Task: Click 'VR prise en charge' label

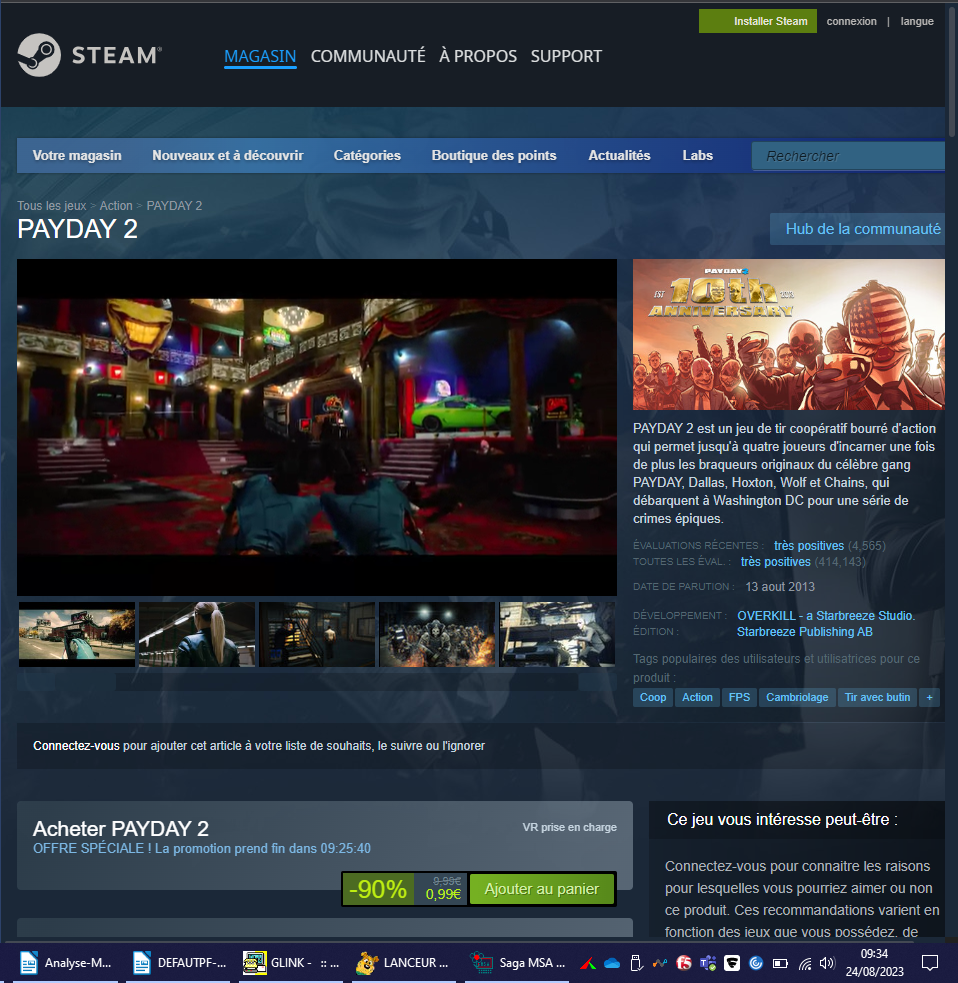Action: [569, 828]
